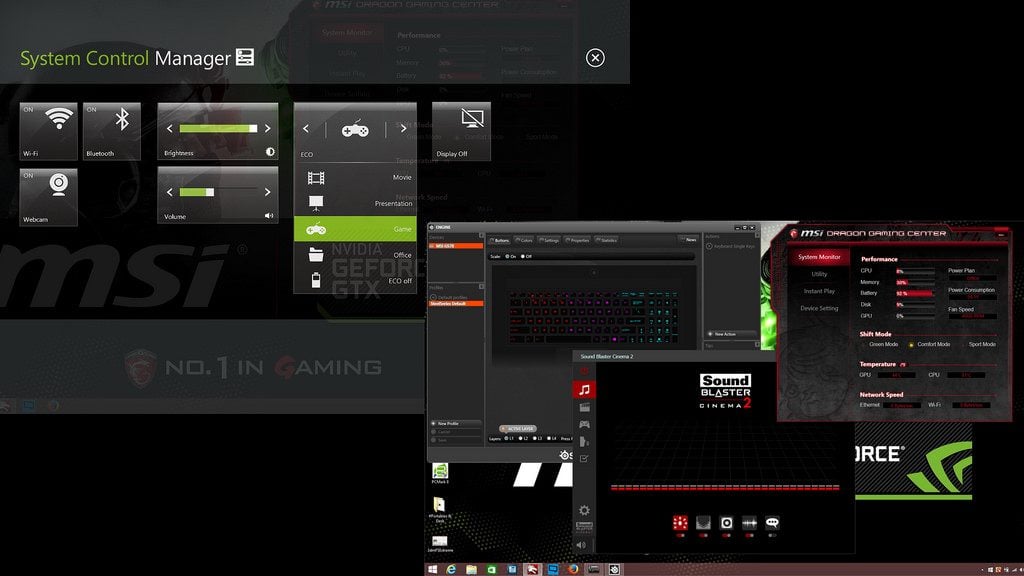Click the power icon in Sound Blaster sidebar

point(584,371)
